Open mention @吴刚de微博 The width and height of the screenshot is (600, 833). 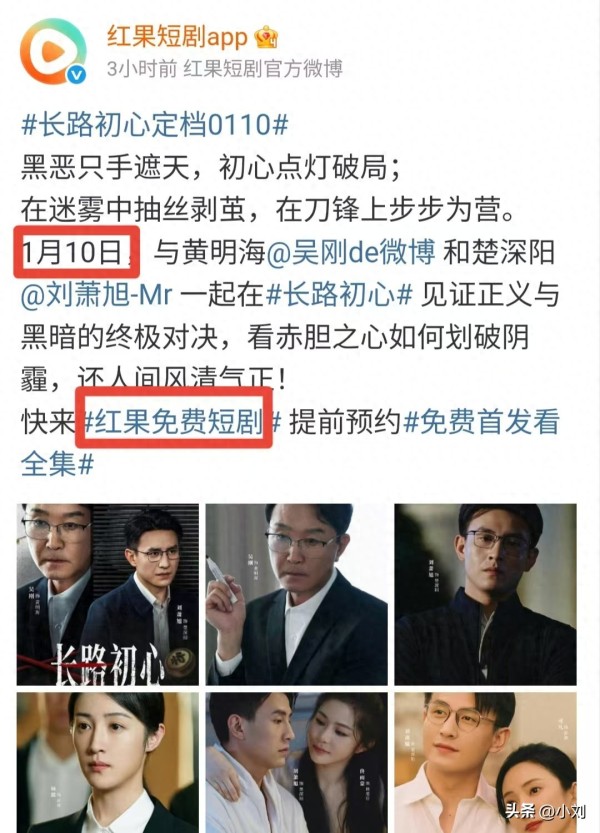[350, 252]
